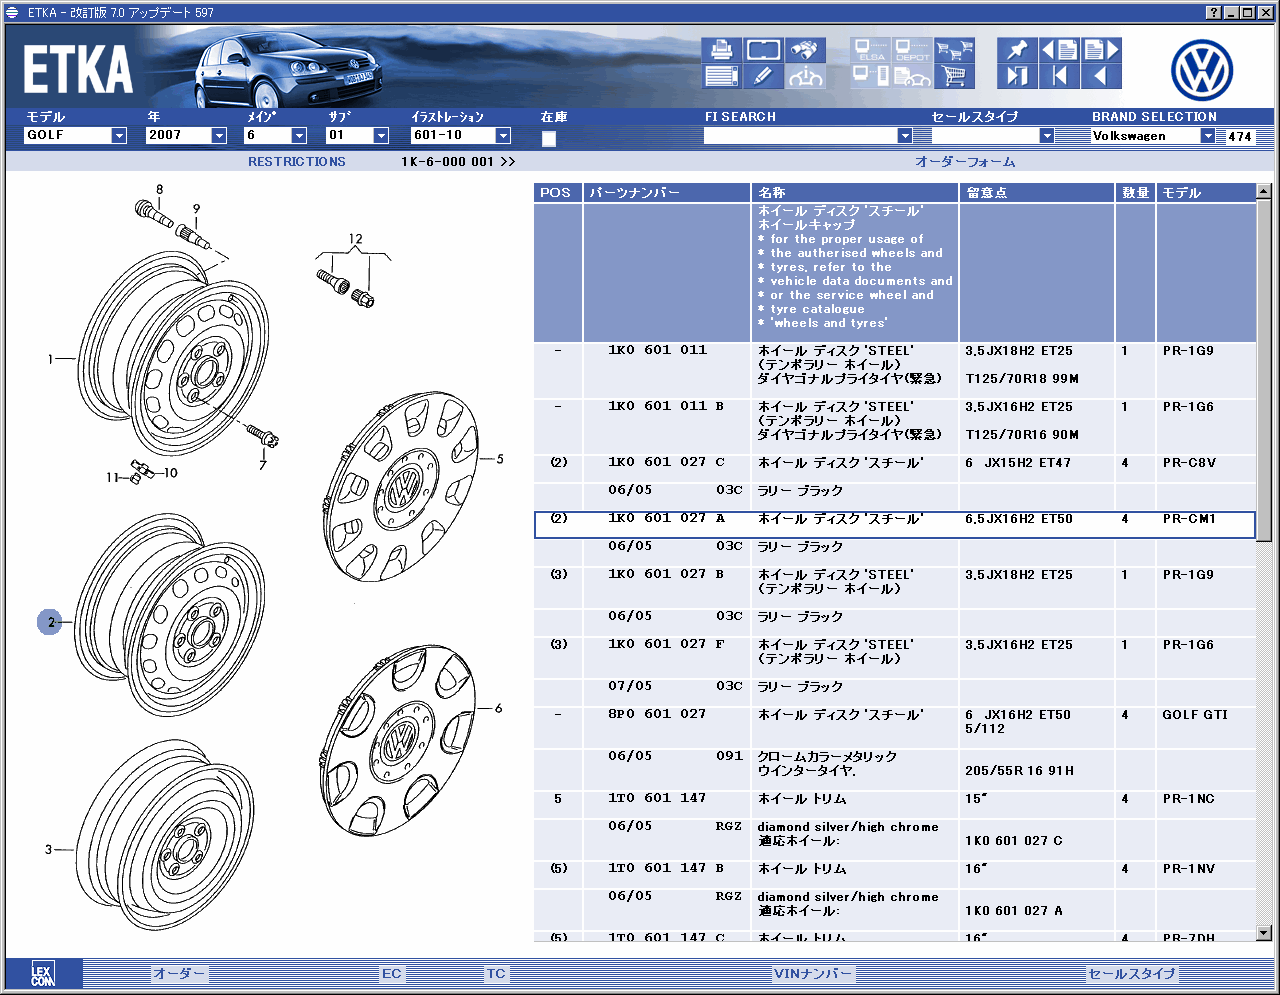
Task: Open the multiple shopping carts icon
Action: coord(954,50)
